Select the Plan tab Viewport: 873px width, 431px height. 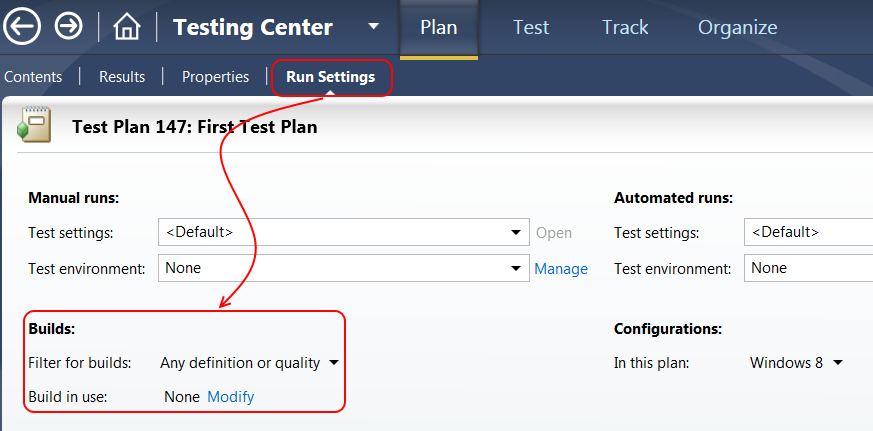coord(439,28)
